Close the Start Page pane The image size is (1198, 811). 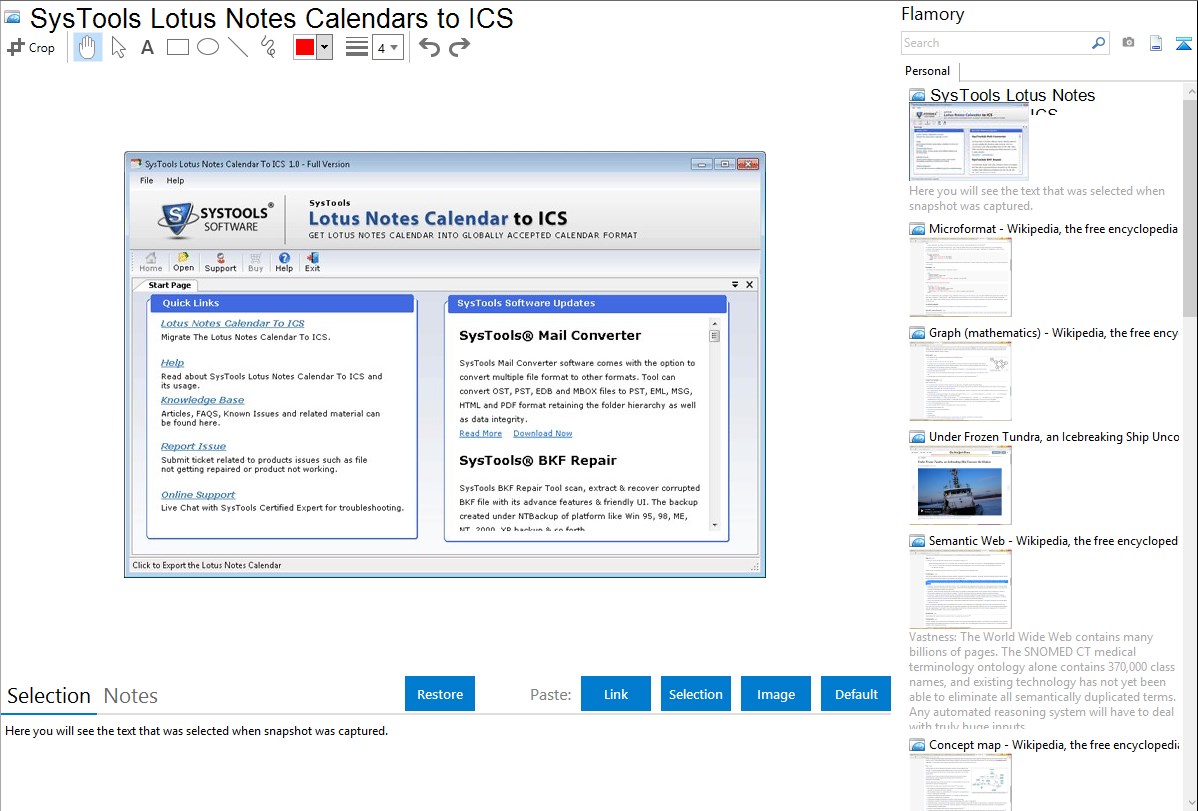750,284
